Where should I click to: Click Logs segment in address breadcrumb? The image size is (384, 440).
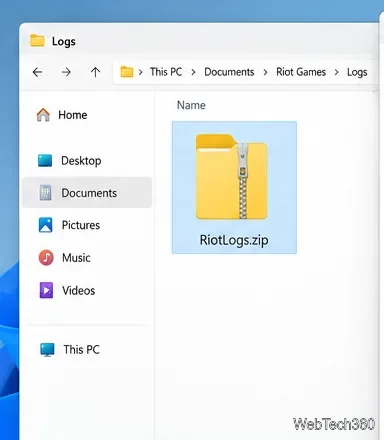[x=357, y=72]
